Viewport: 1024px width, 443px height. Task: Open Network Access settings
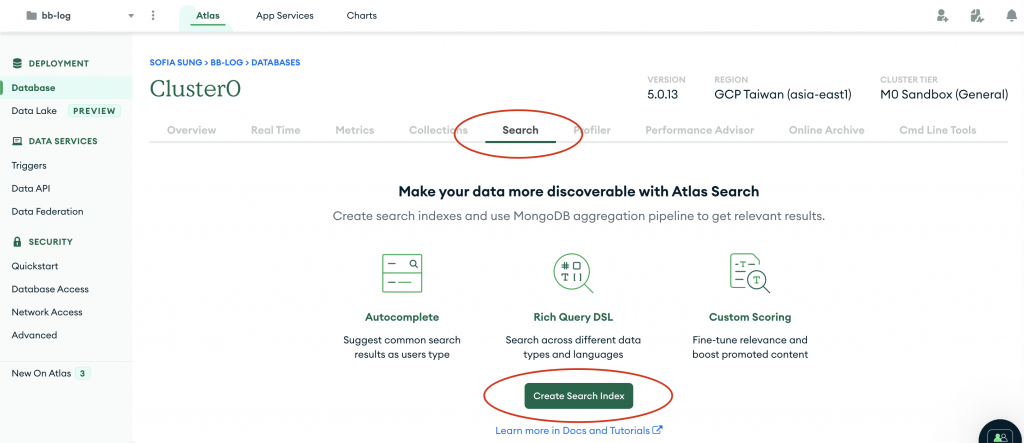[47, 312]
